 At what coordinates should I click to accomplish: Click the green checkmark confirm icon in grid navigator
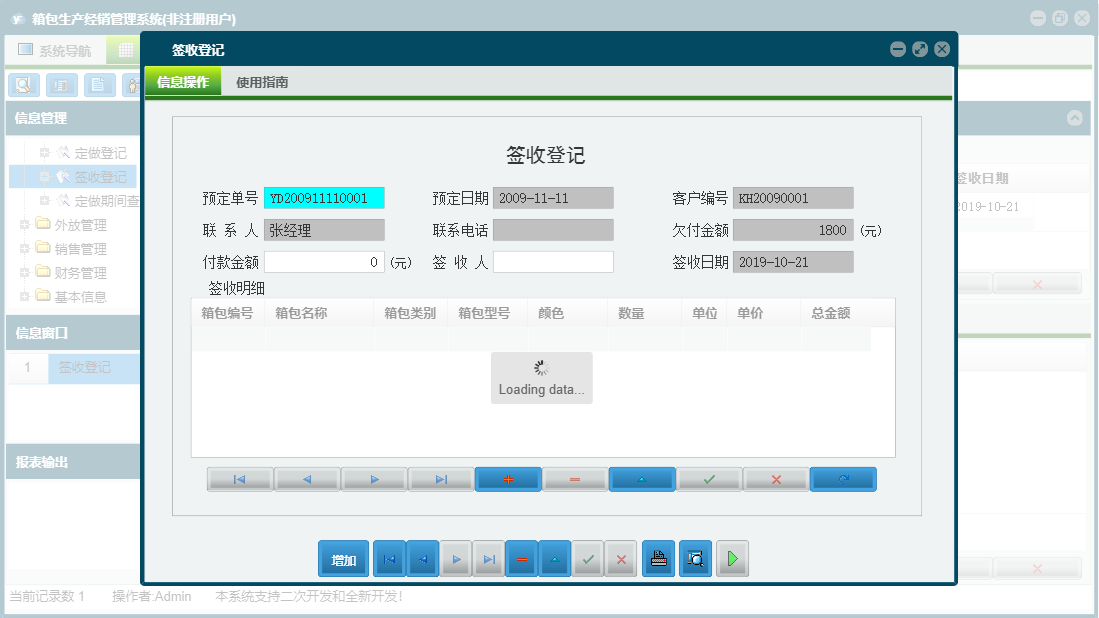[708, 479]
